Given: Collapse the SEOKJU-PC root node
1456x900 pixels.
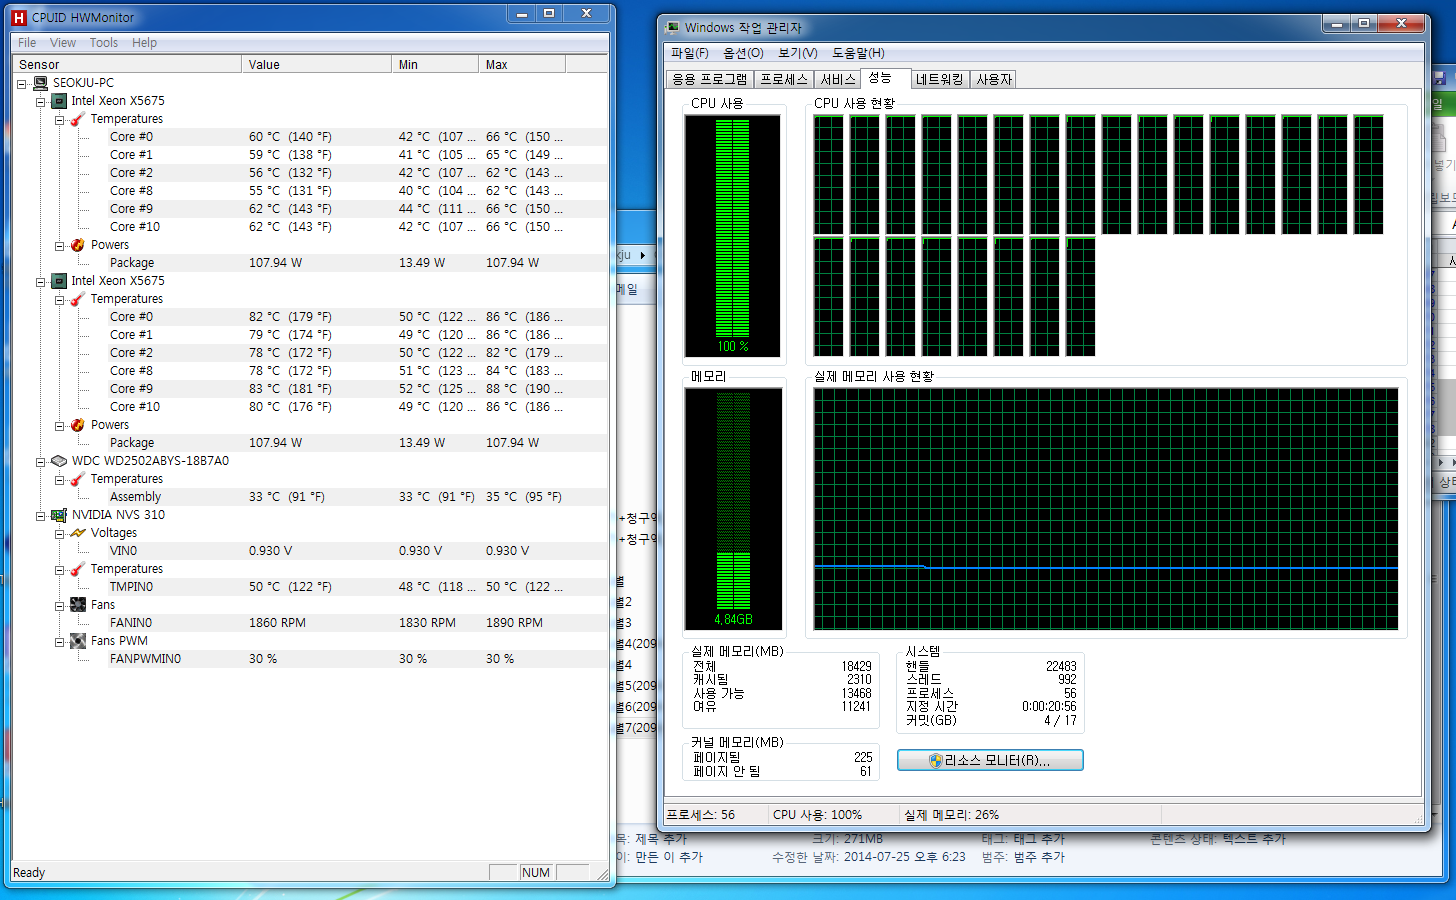Looking at the screenshot, I should [x=22, y=84].
